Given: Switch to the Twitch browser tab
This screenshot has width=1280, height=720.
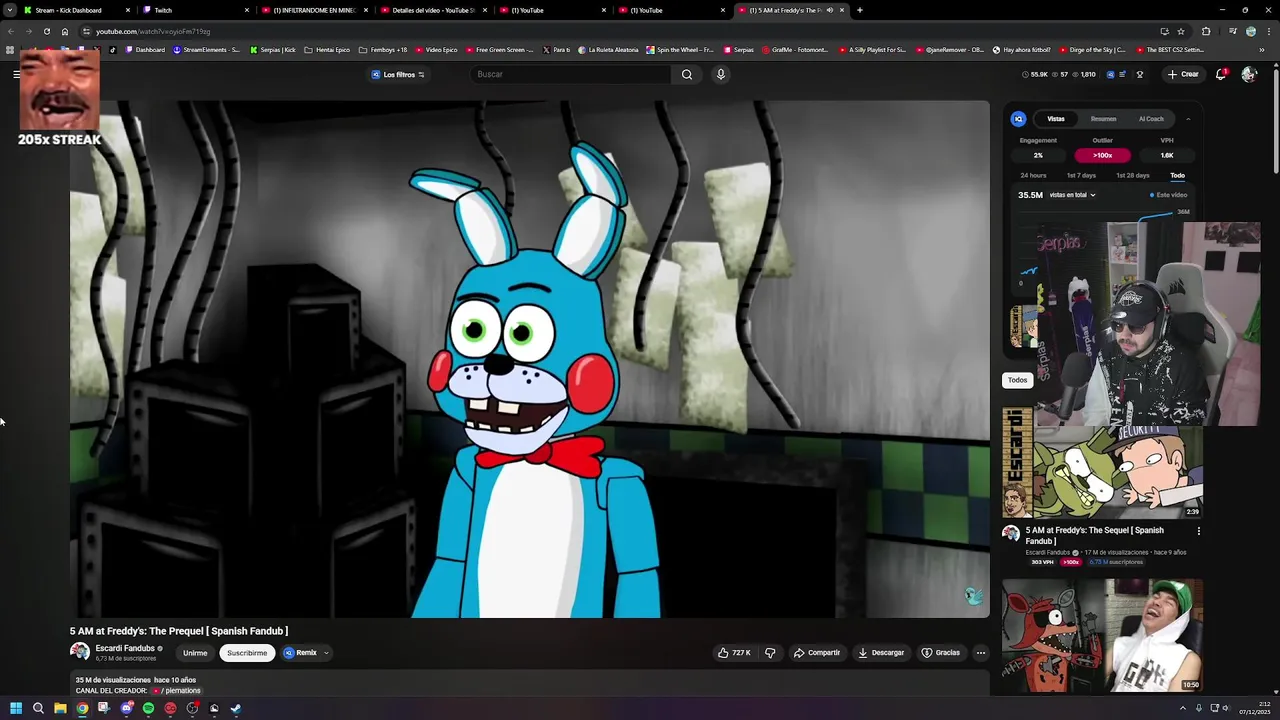Looking at the screenshot, I should [x=196, y=10].
